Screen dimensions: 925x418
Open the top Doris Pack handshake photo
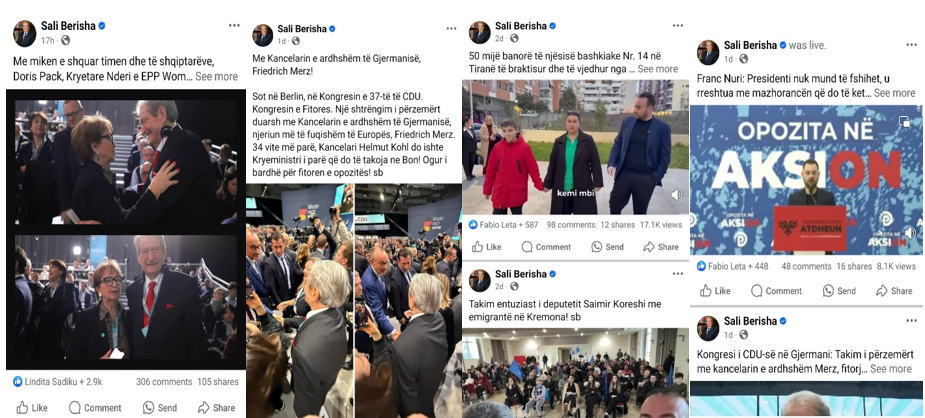click(126, 162)
